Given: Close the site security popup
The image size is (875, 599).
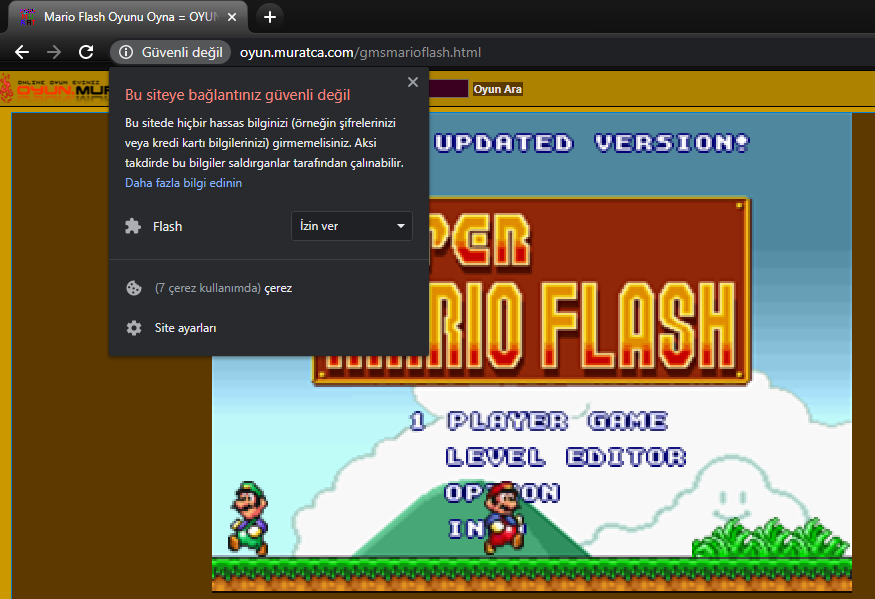Looking at the screenshot, I should coord(413,82).
